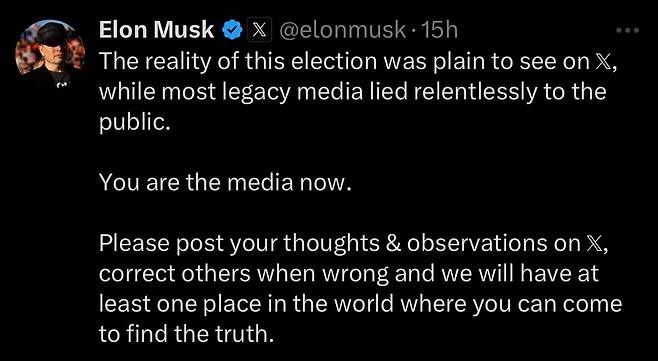Click the line 'correct others when wrong'
This screenshot has height=361, width=658.
click(349, 275)
